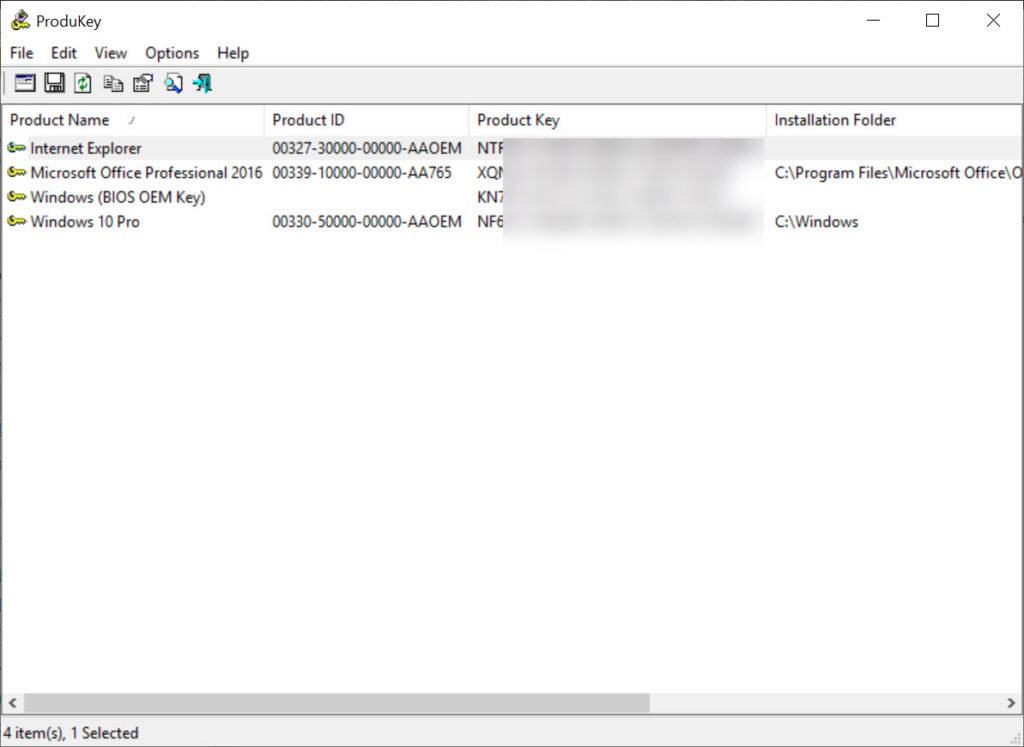Click product ID 00327-30000-00000-AAOEM
The height and width of the screenshot is (747, 1024).
click(x=367, y=148)
